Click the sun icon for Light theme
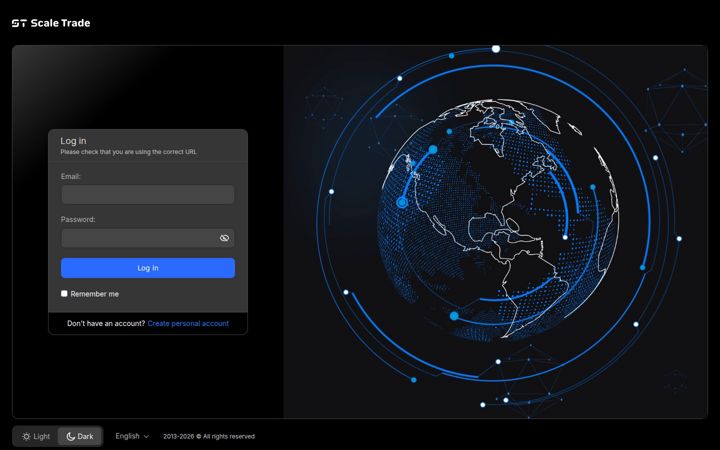The width and height of the screenshot is (720, 450). 26,436
